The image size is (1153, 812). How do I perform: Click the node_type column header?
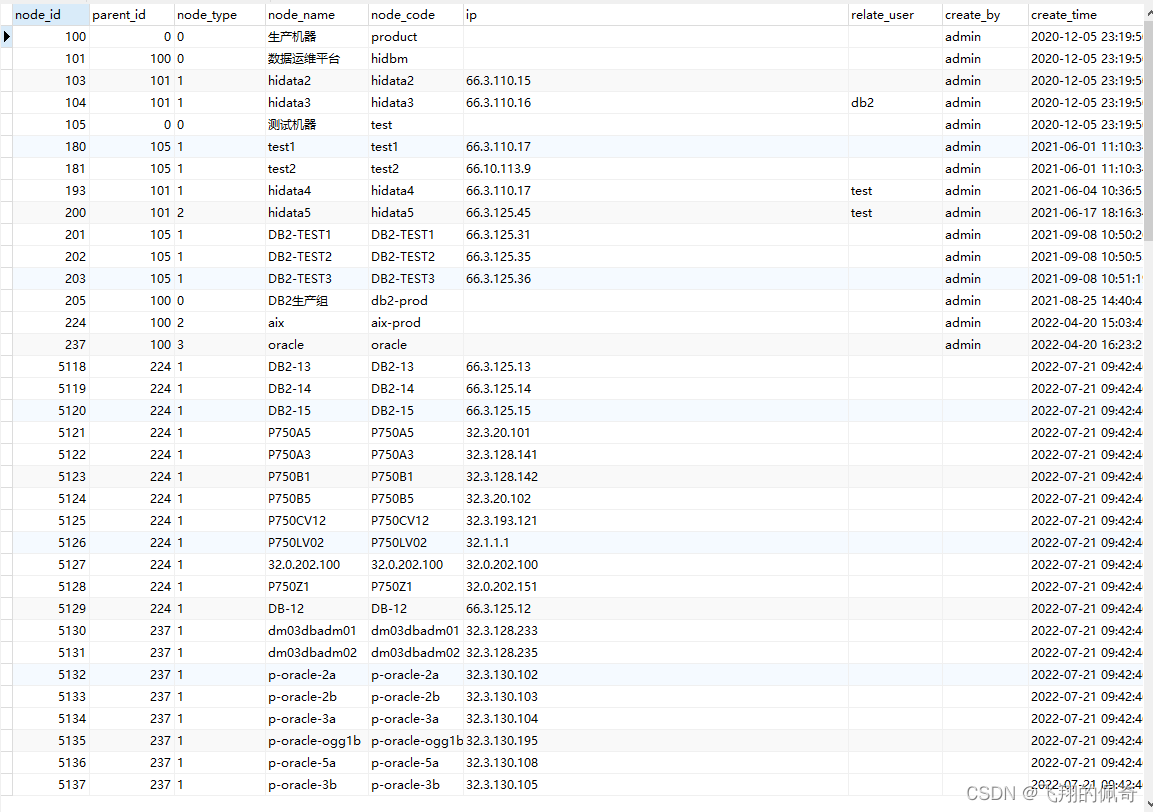[219, 15]
